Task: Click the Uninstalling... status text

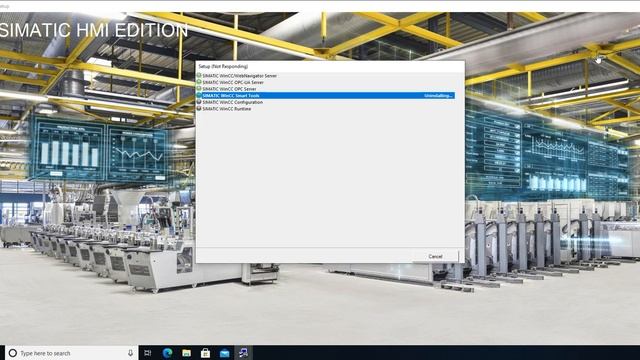Action: (x=438, y=96)
